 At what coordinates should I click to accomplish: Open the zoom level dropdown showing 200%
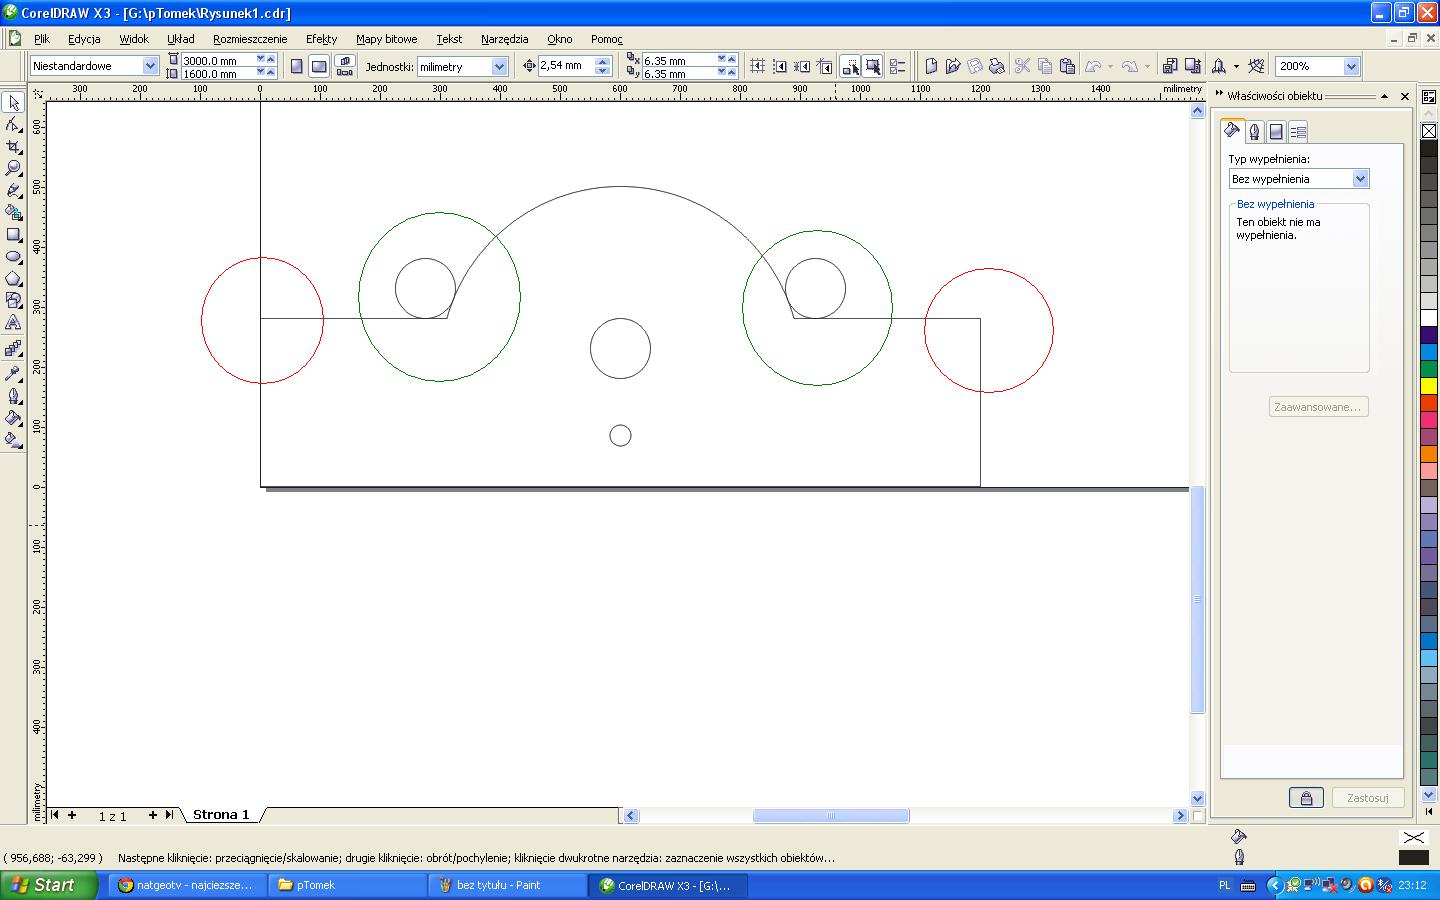tap(1351, 66)
